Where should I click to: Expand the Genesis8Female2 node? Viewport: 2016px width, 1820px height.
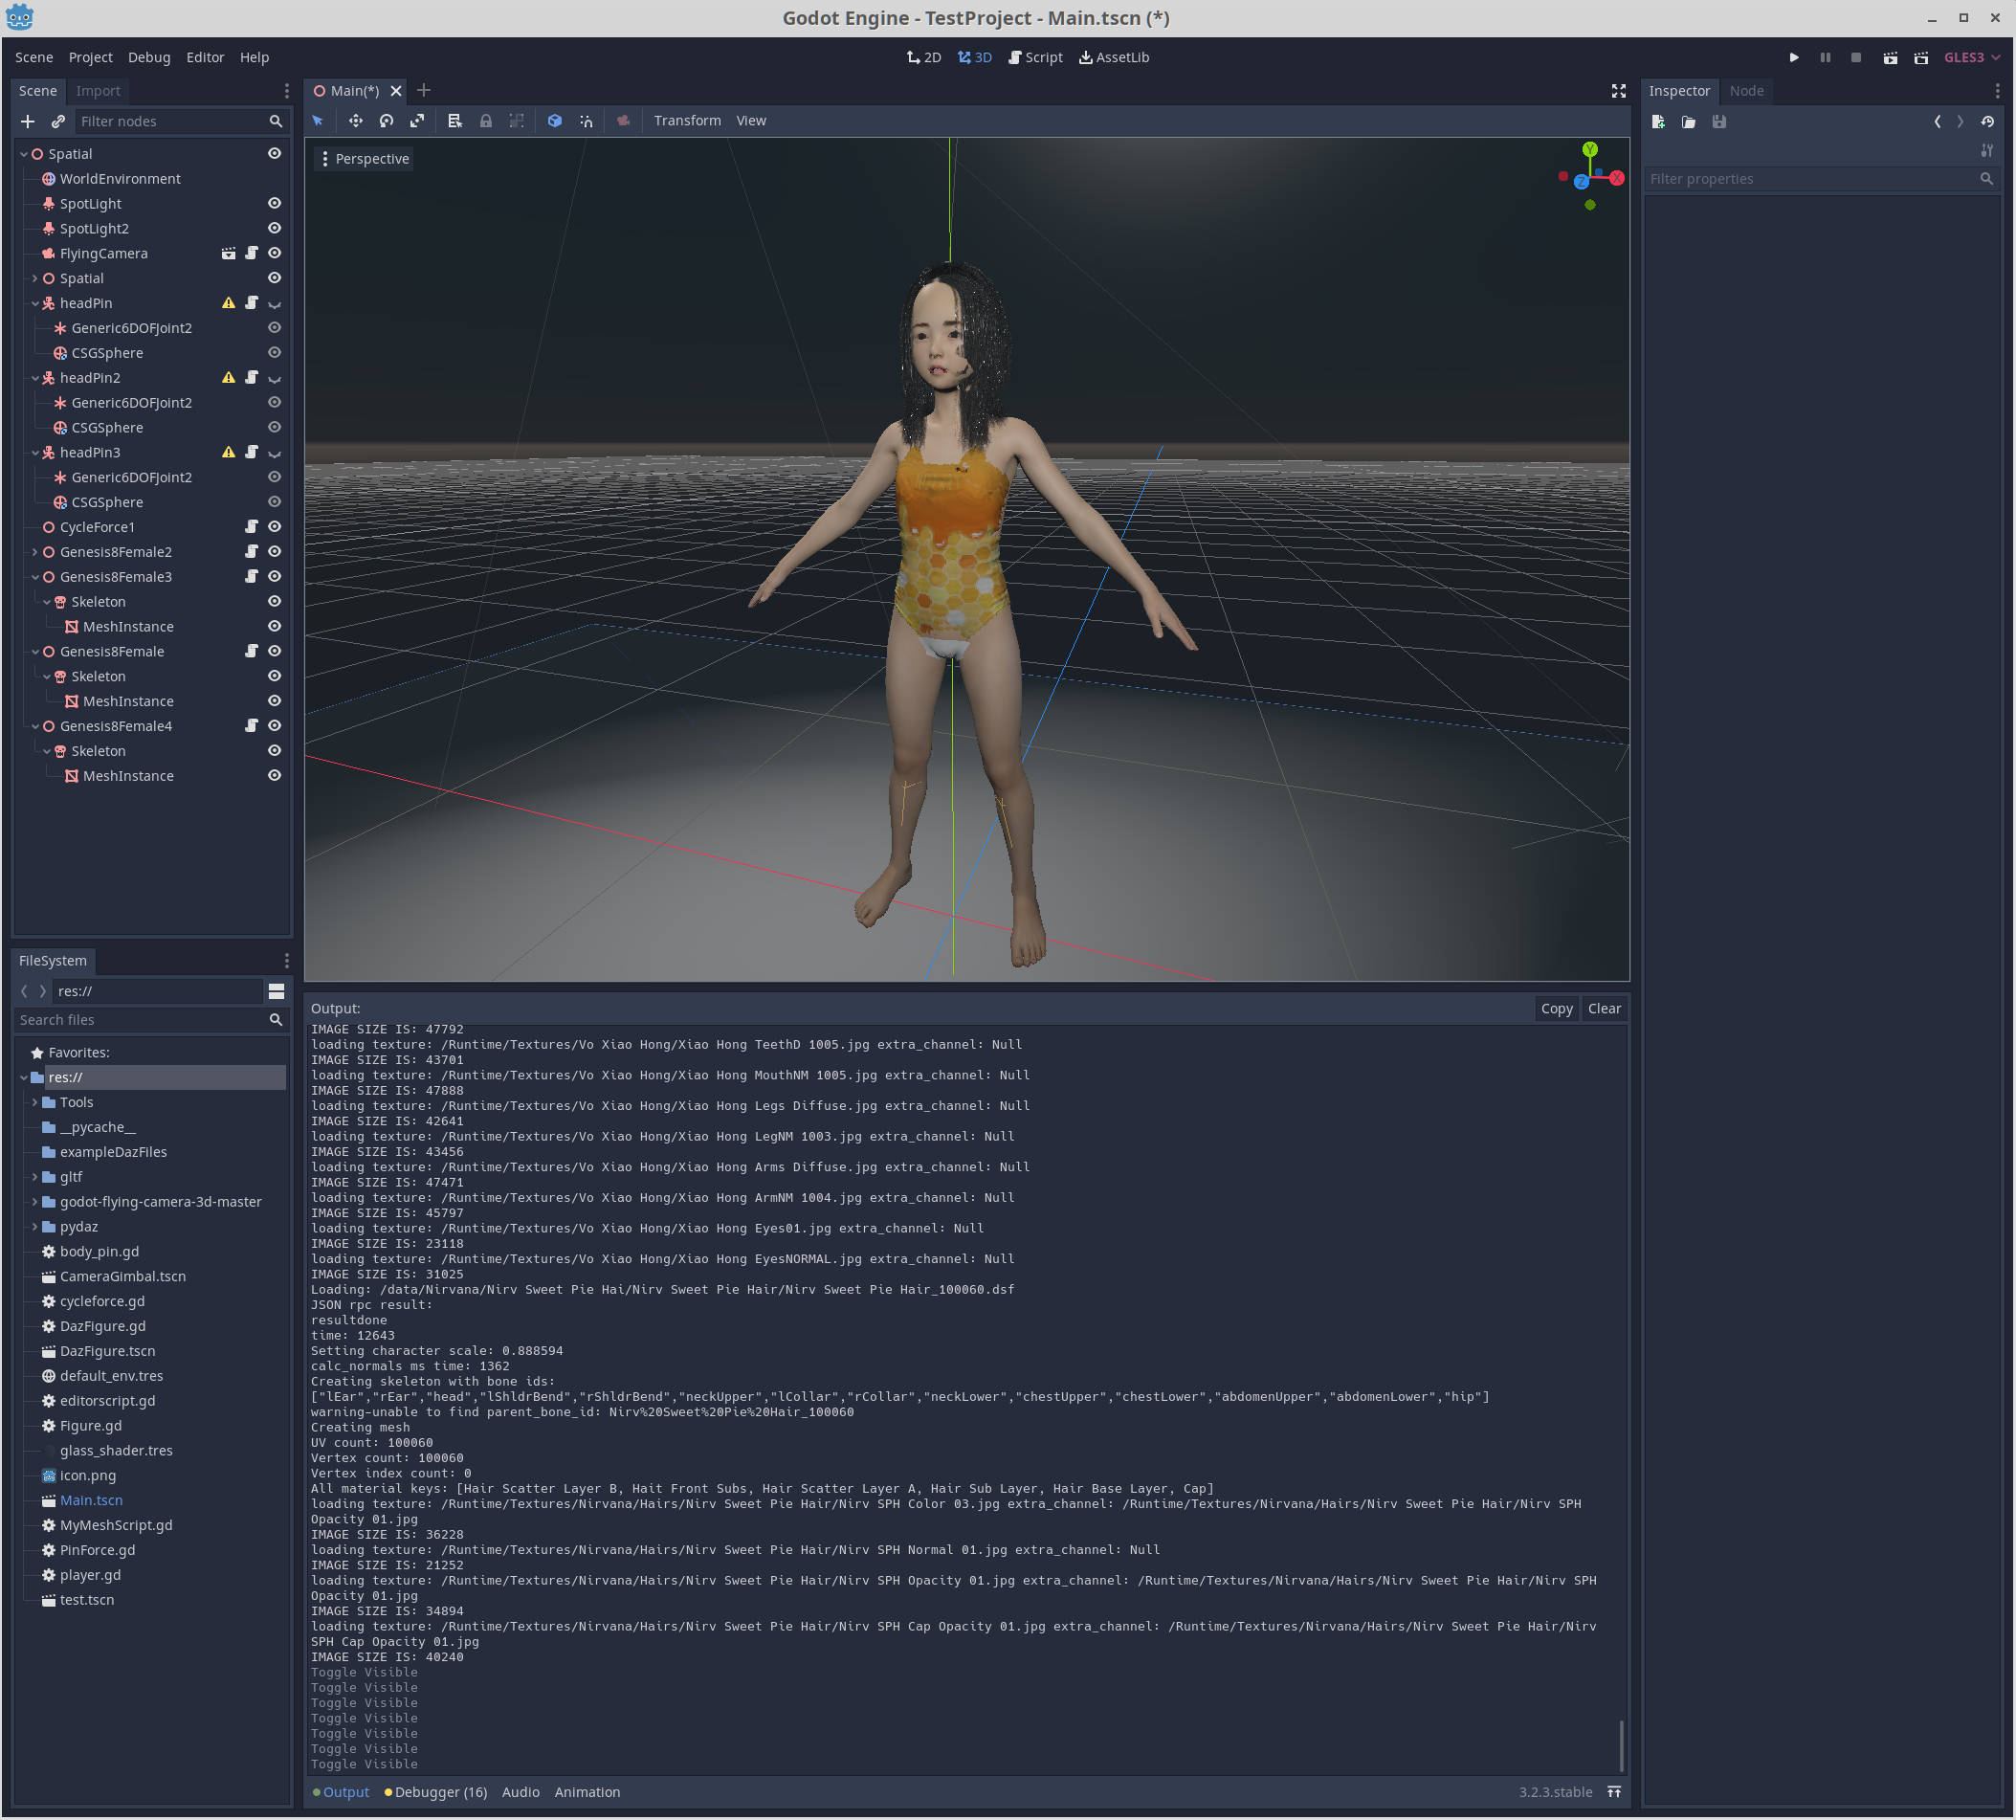click(35, 552)
